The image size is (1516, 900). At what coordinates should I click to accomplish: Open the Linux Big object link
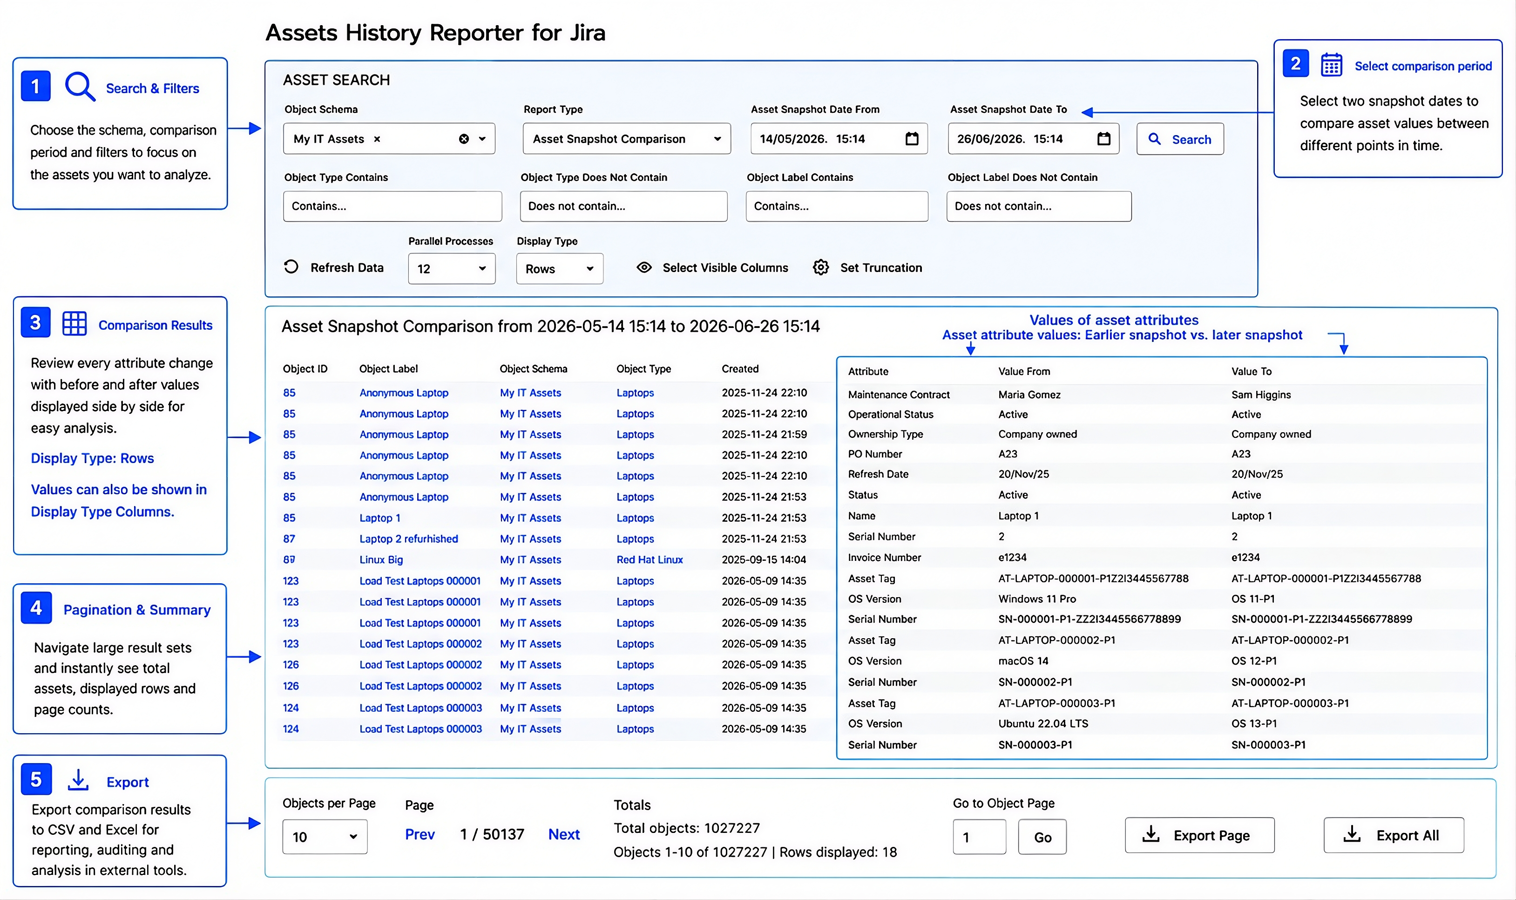pos(381,560)
